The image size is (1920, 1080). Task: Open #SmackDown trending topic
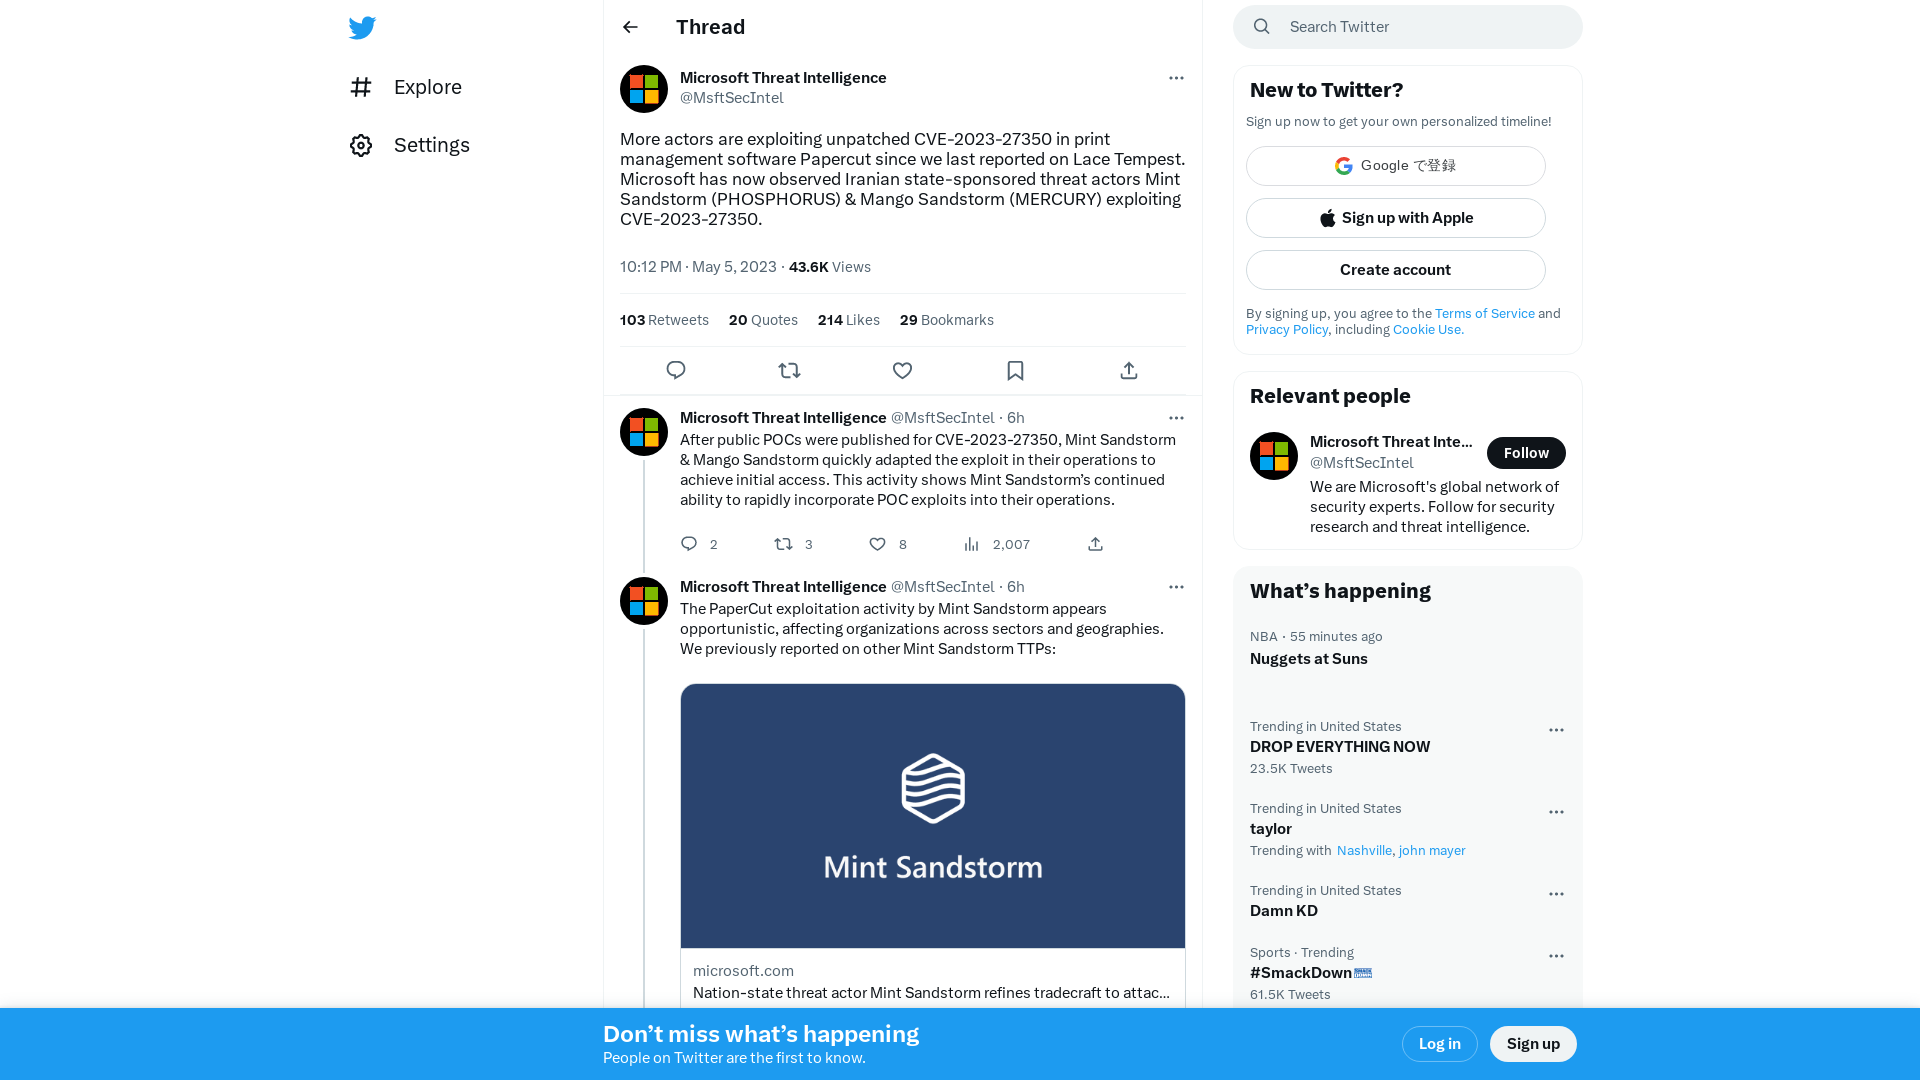click(x=1309, y=972)
